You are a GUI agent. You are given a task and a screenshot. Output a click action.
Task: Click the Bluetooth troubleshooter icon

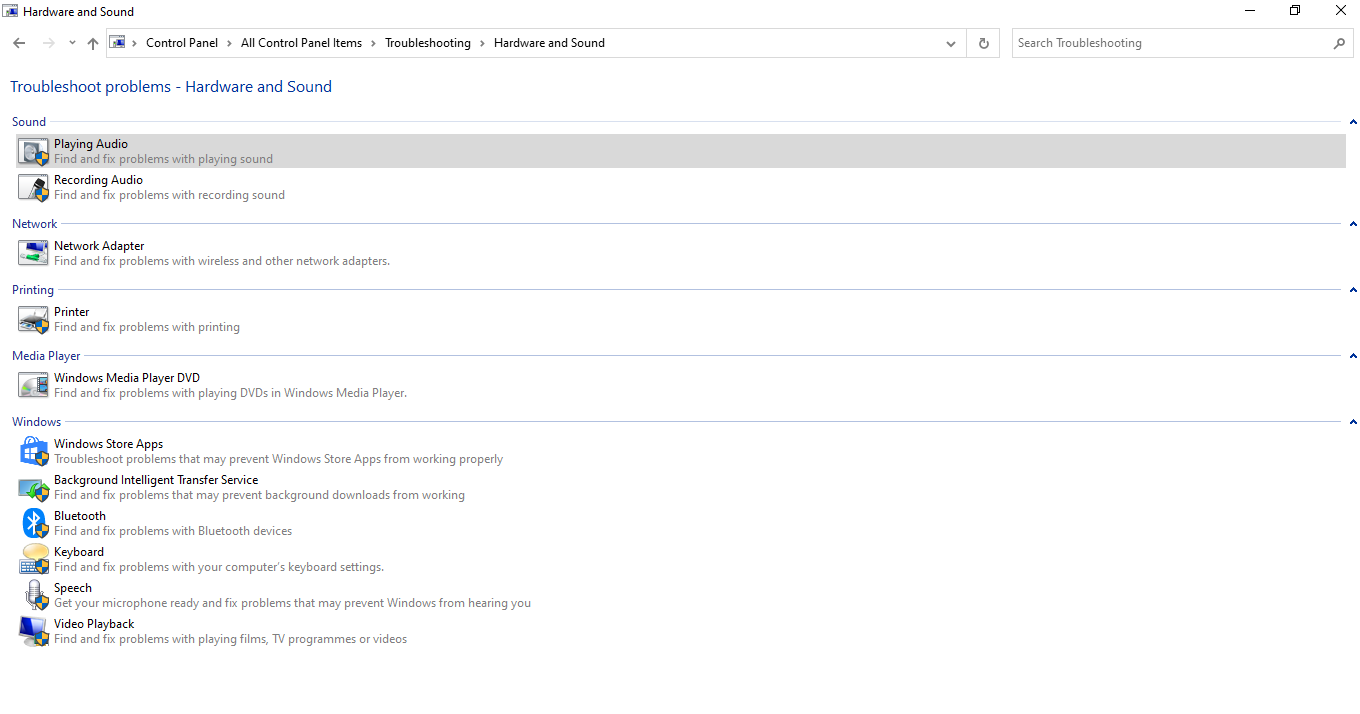click(34, 524)
